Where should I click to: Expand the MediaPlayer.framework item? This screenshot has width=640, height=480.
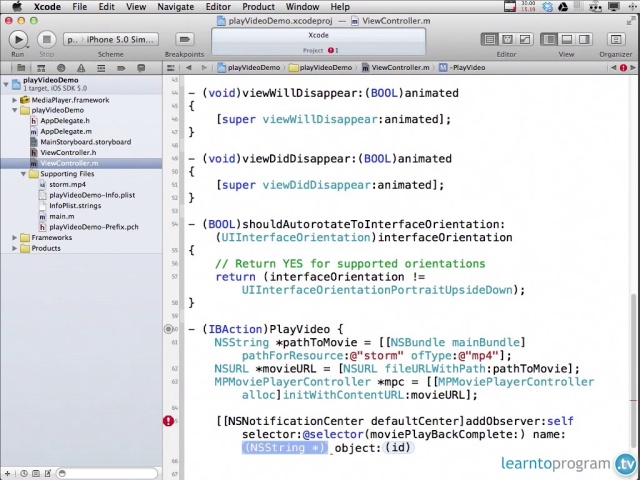click(15, 100)
